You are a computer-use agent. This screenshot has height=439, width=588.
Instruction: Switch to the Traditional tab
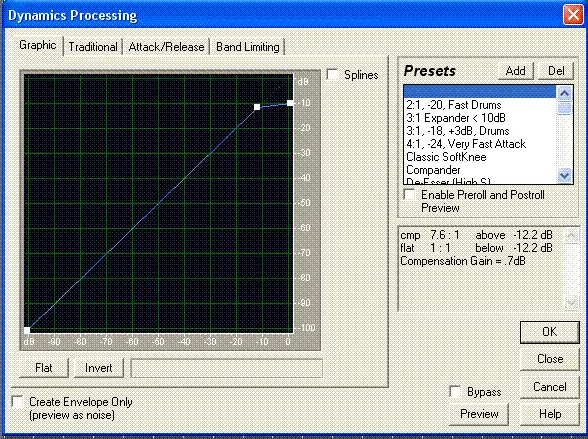(93, 47)
